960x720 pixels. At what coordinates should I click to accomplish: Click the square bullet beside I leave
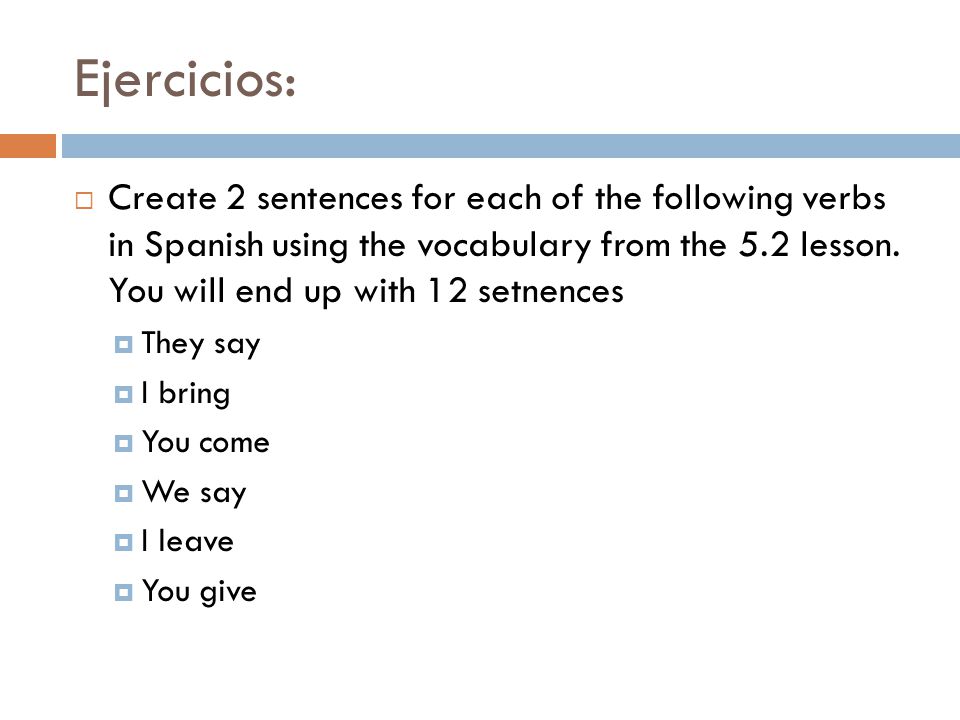tap(123, 542)
